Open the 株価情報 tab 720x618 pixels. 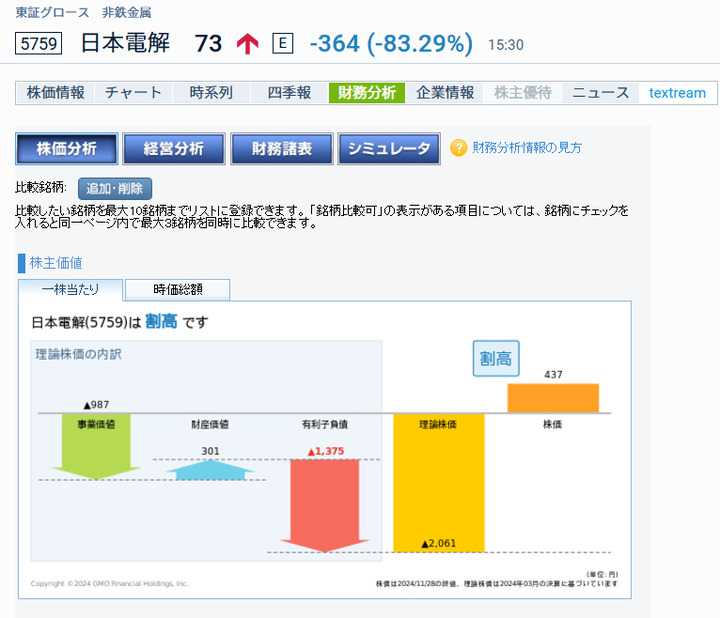[x=55, y=93]
